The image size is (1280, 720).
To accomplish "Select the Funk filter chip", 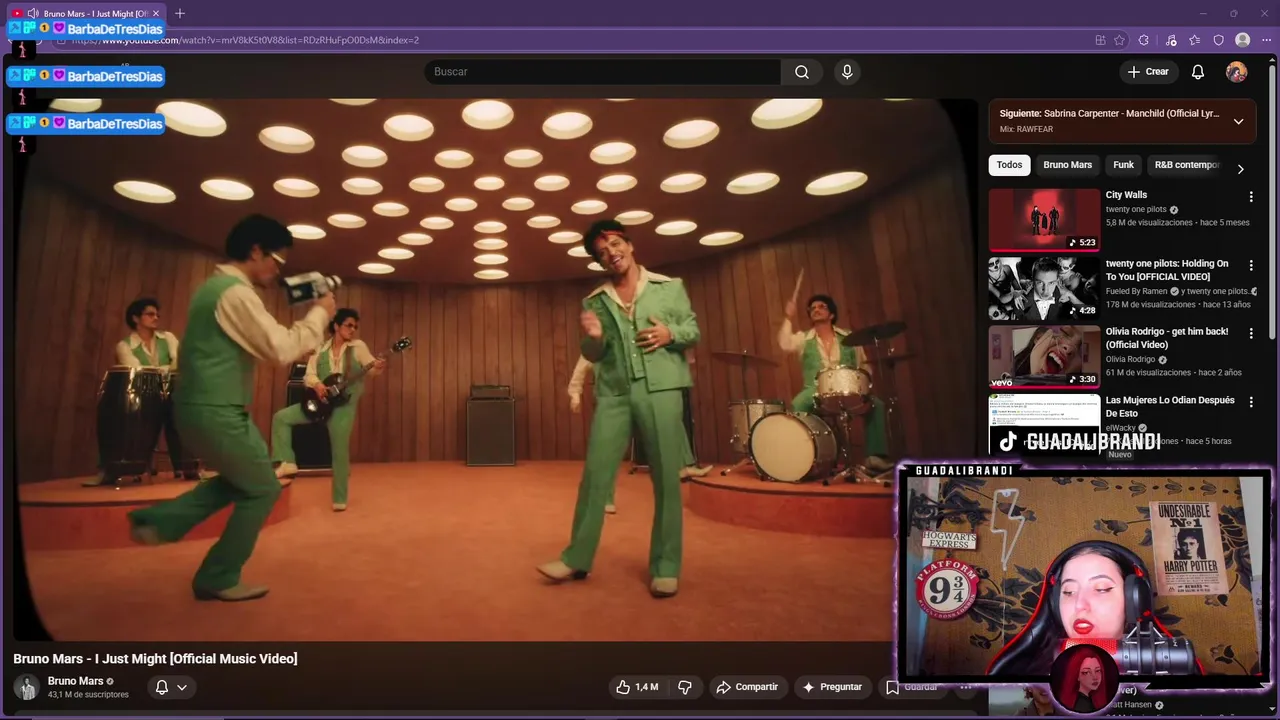I will 1123,165.
